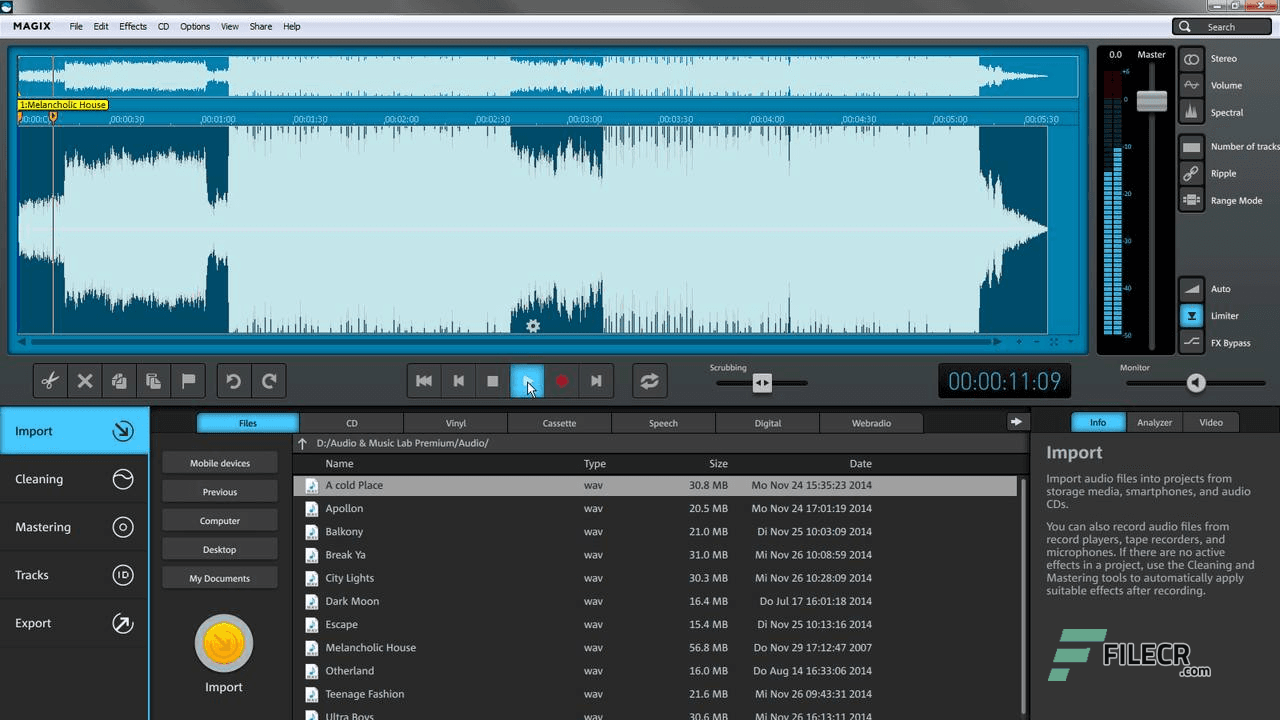The image size is (1280, 720).
Task: Redo the last action
Action: (x=268, y=381)
